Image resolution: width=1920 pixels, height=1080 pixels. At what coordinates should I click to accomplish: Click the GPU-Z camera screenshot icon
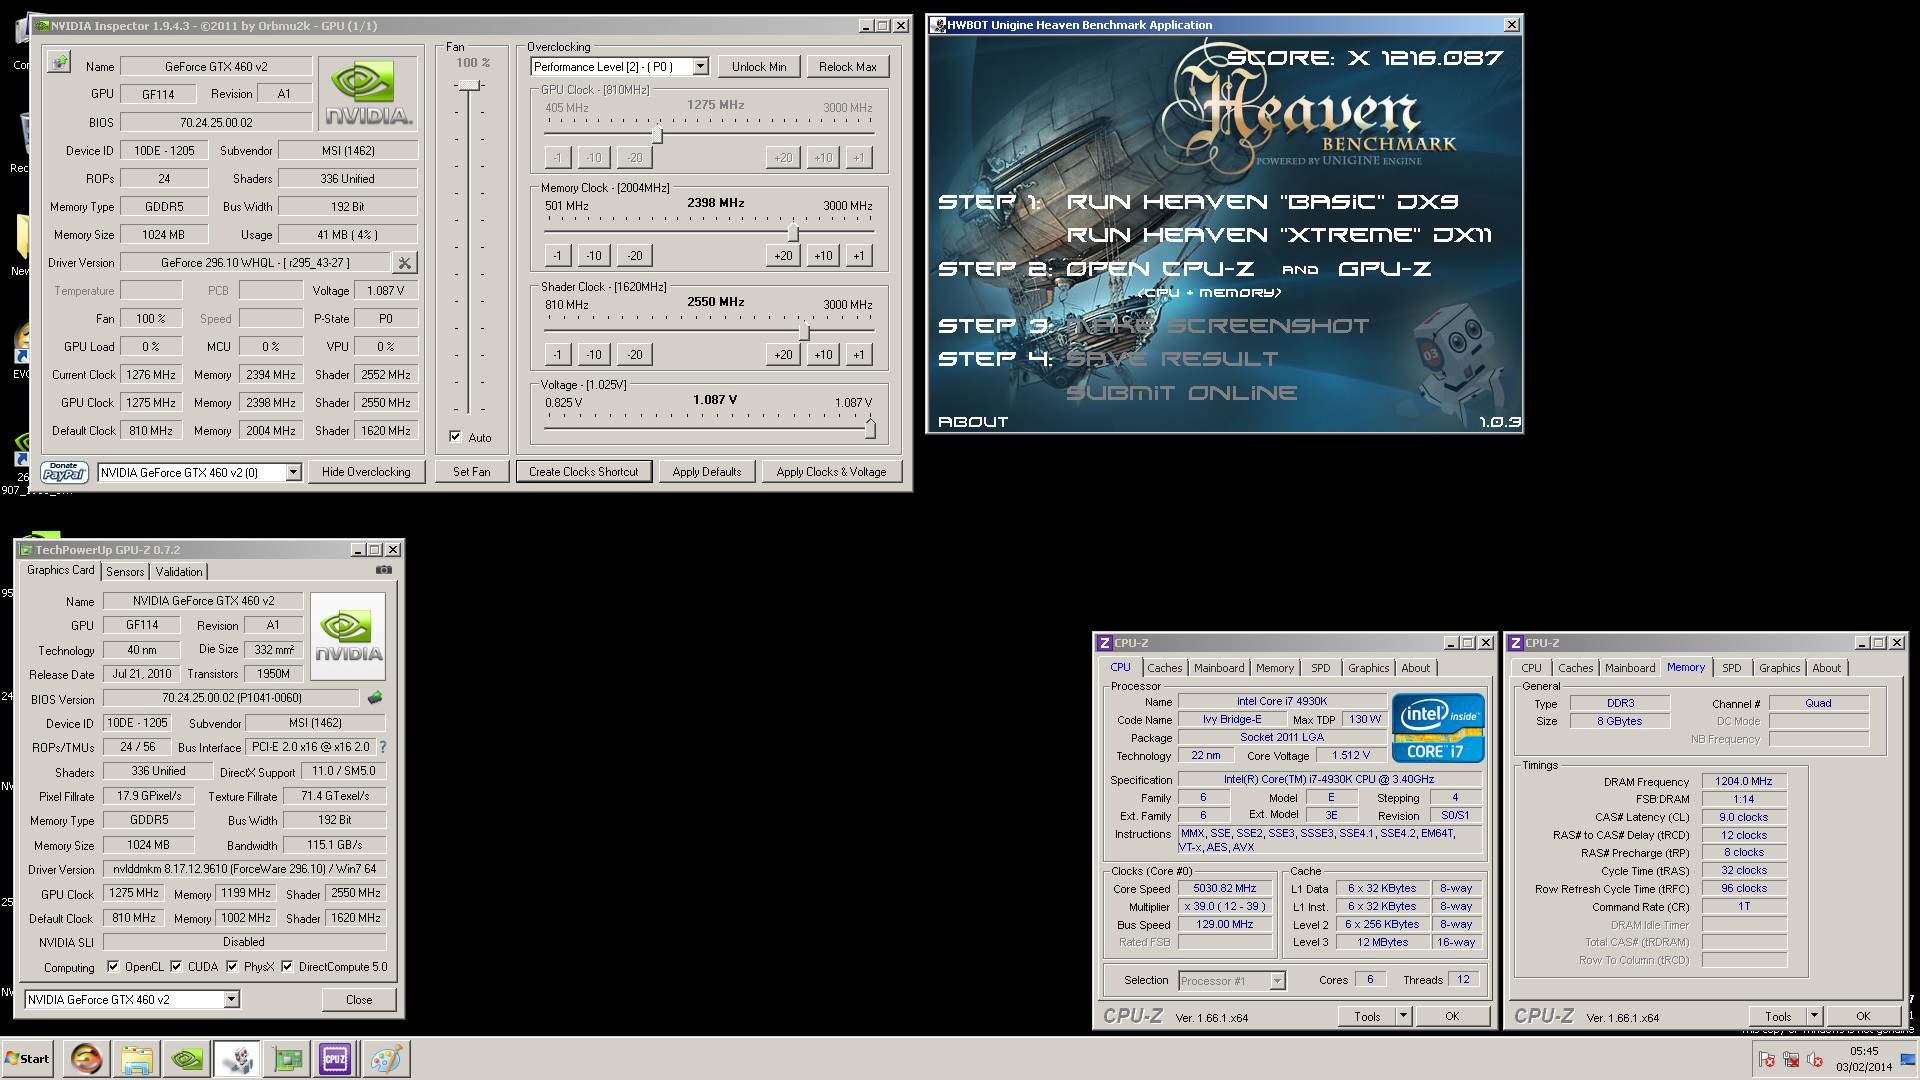click(x=384, y=570)
